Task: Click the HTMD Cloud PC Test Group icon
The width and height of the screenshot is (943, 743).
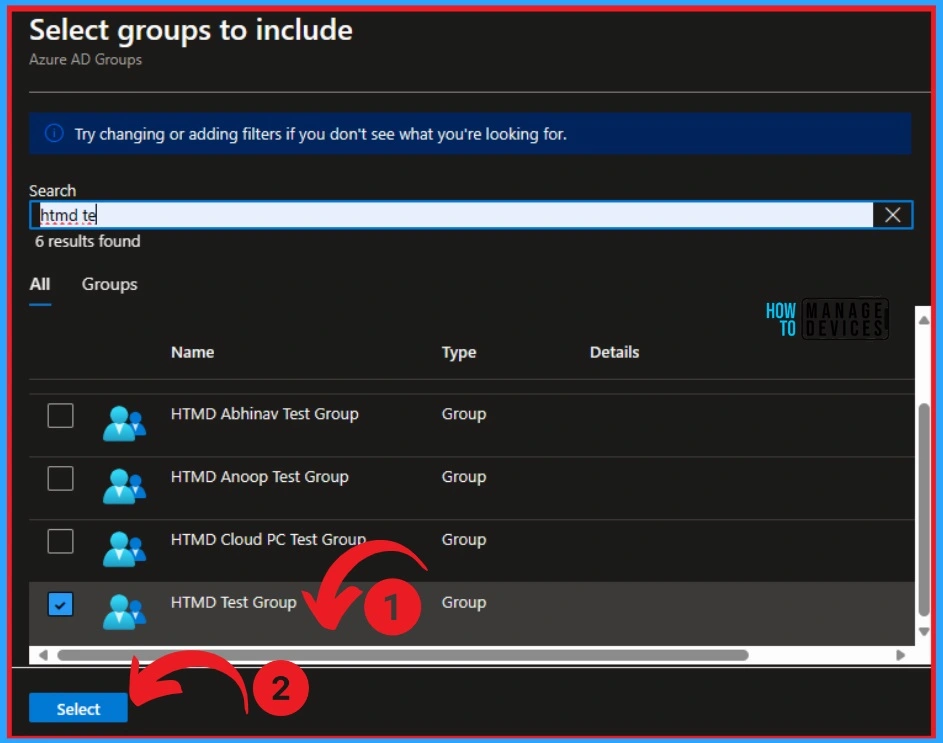Action: (124, 548)
